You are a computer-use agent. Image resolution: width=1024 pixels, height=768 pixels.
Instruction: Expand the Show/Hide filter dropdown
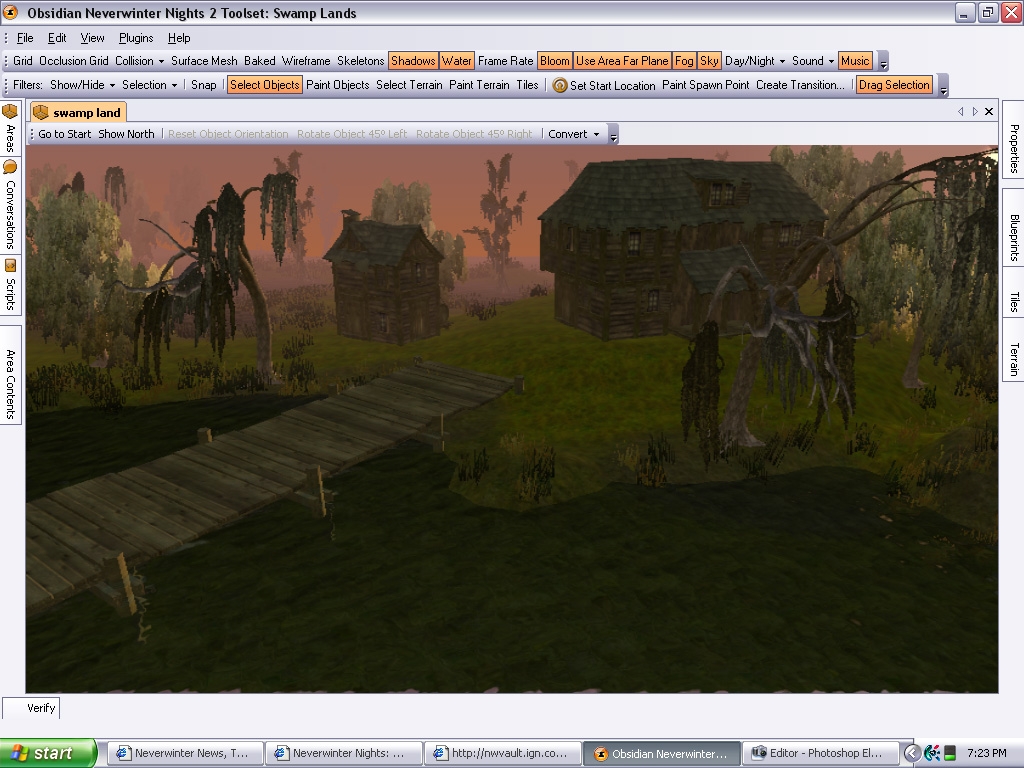point(83,85)
